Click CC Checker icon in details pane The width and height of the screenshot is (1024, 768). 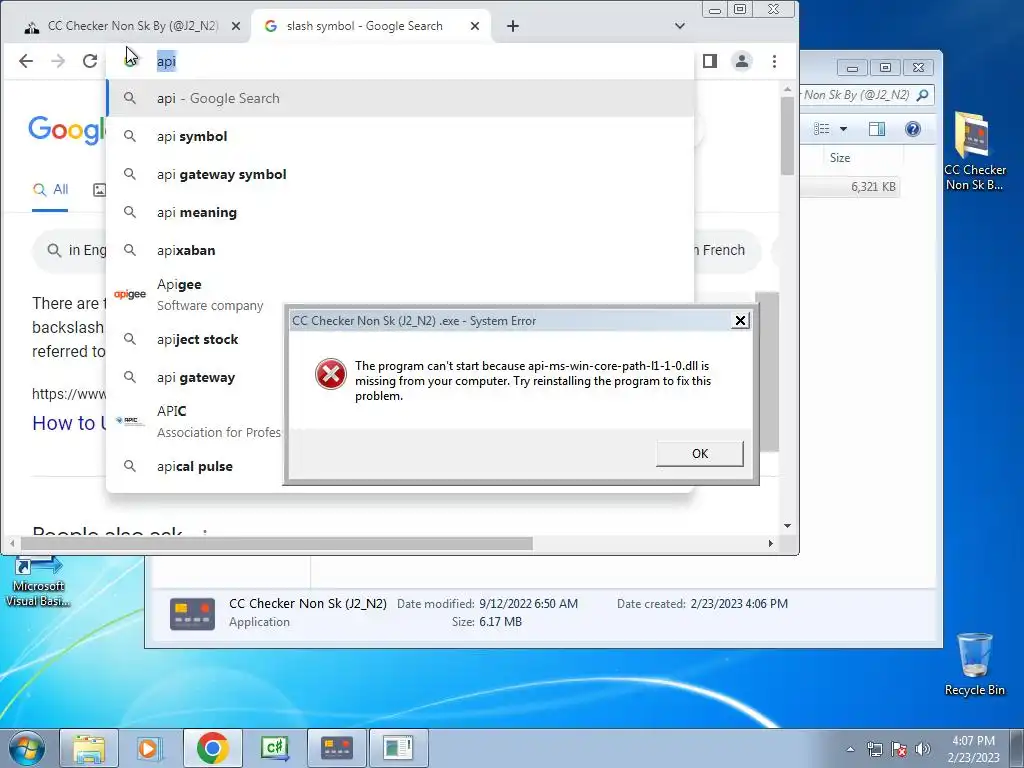(x=192, y=614)
